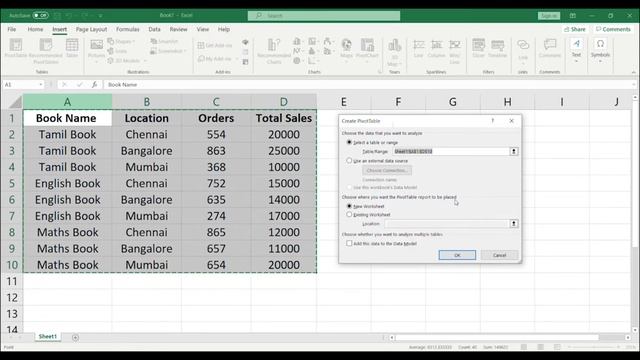This screenshot has width=640, height=360.
Task: Open the Screenshot dropdown
Action: [185, 51]
